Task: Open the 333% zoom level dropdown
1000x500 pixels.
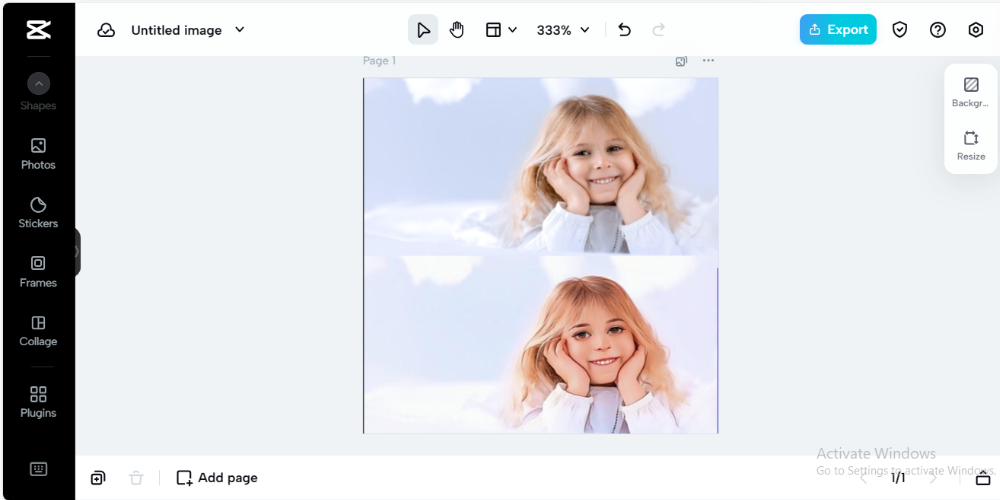Action: tap(562, 30)
